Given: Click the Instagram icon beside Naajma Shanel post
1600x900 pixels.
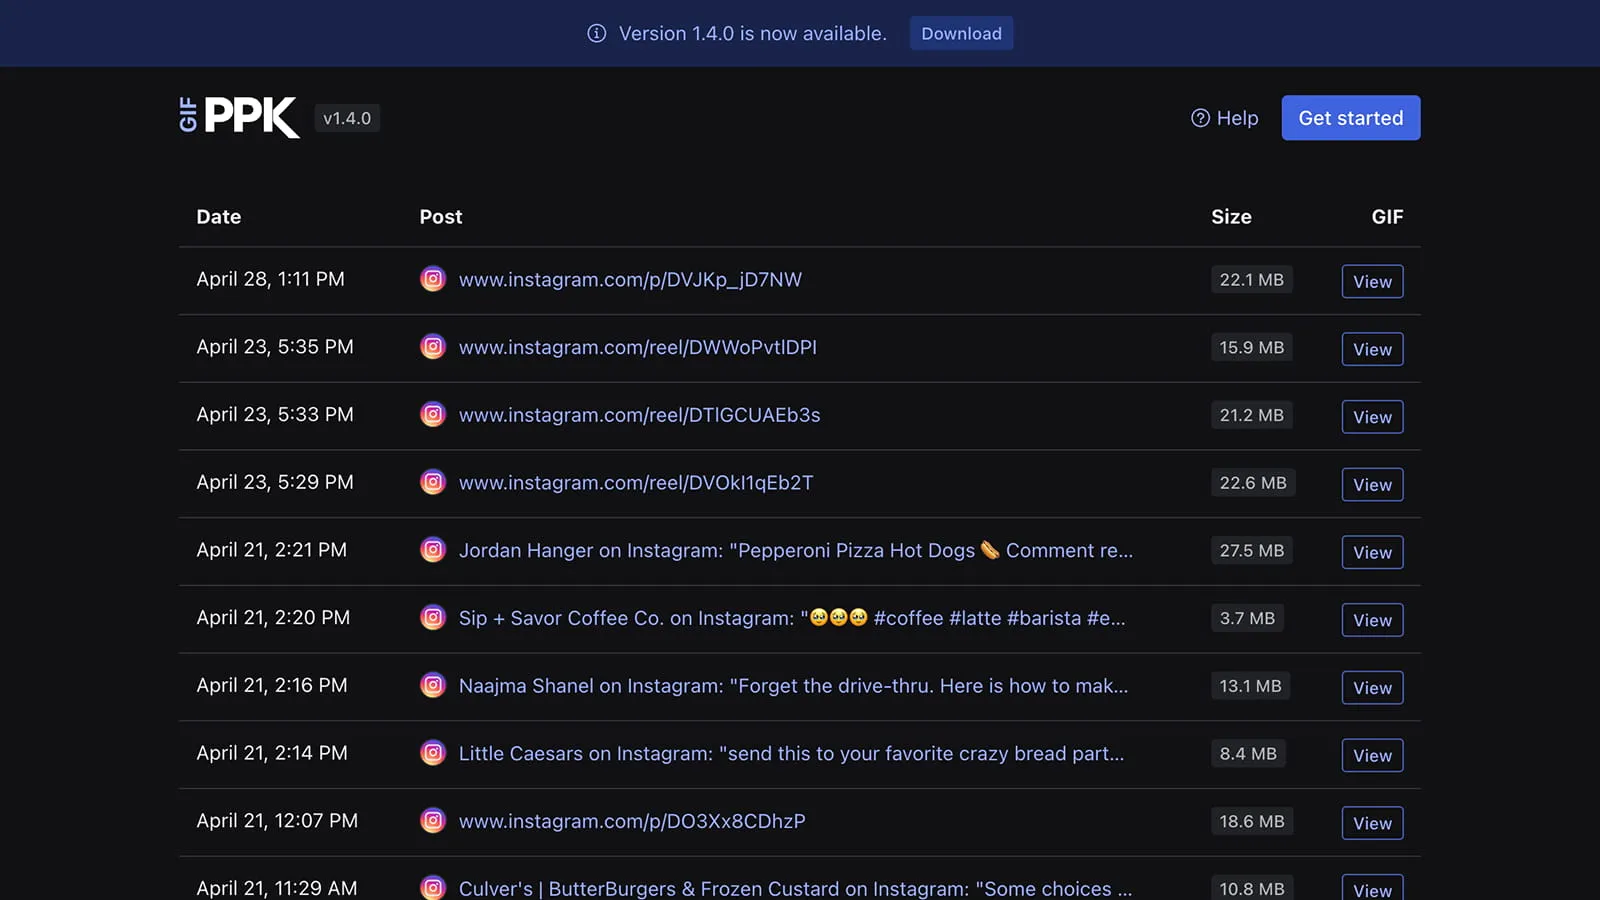Looking at the screenshot, I should 433,685.
